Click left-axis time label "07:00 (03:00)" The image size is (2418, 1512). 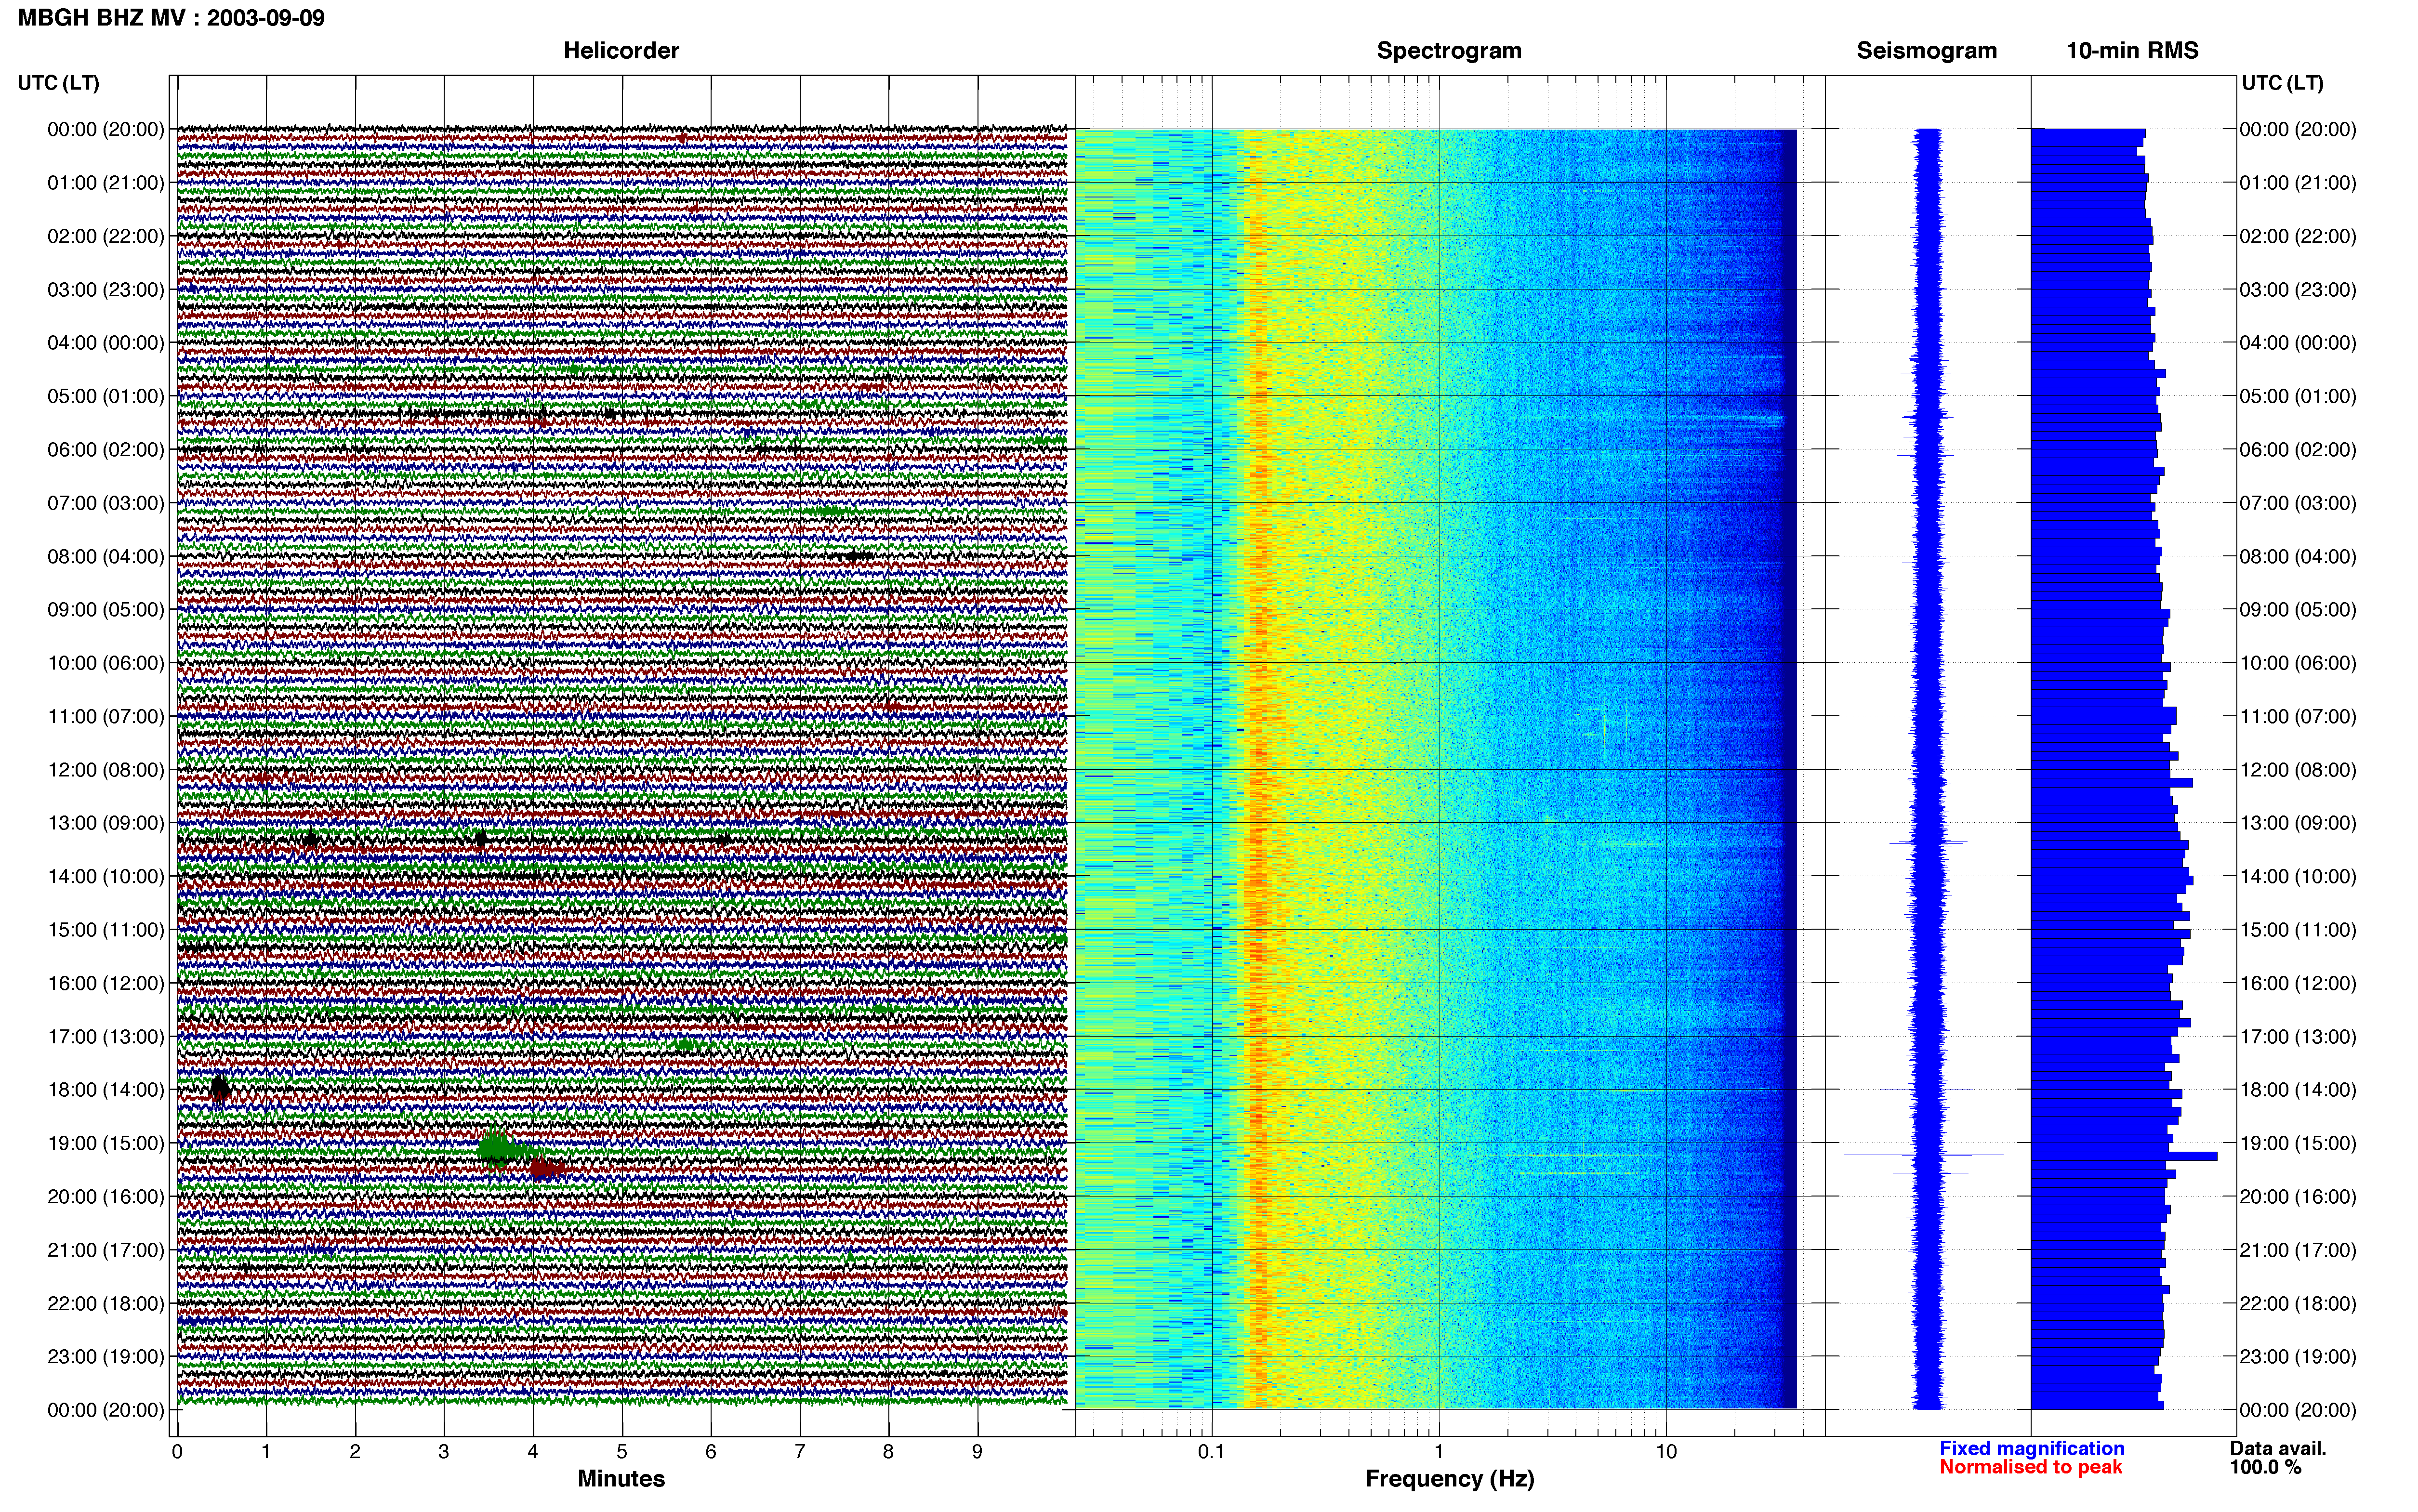click(106, 503)
